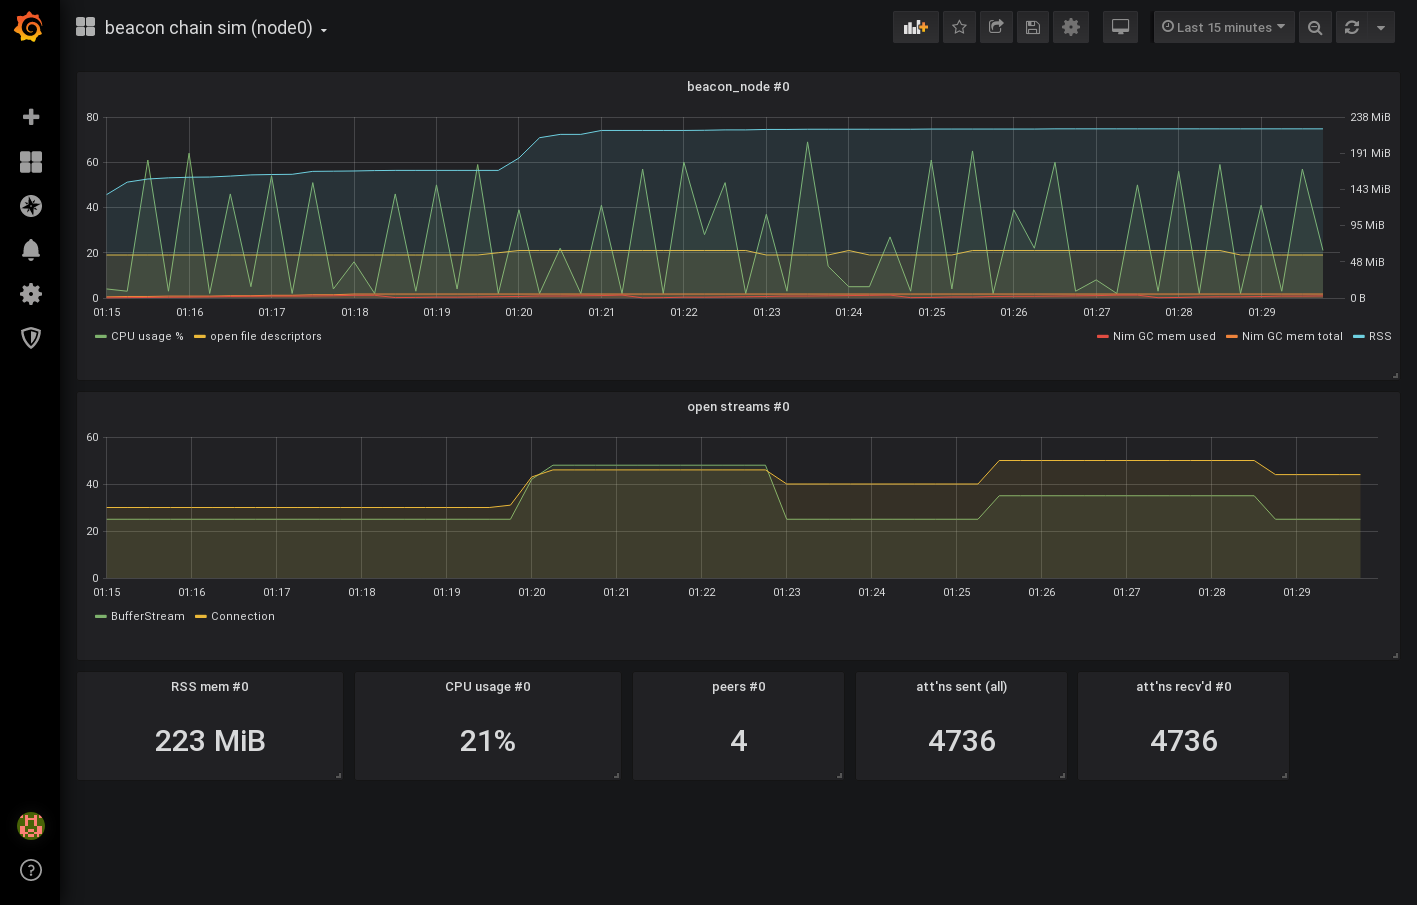The image size is (1417, 905).
Task: Open the att'ns recv'd #0 panel menu
Action: click(x=1184, y=687)
